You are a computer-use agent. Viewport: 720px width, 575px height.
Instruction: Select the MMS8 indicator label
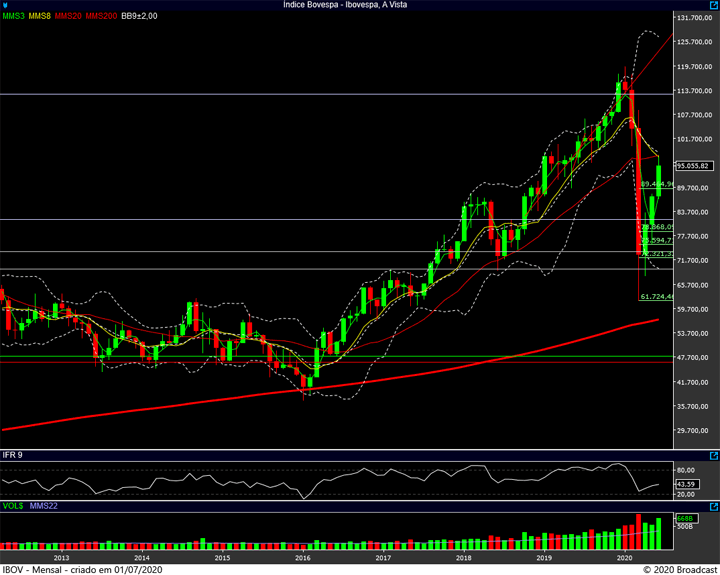click(x=41, y=17)
